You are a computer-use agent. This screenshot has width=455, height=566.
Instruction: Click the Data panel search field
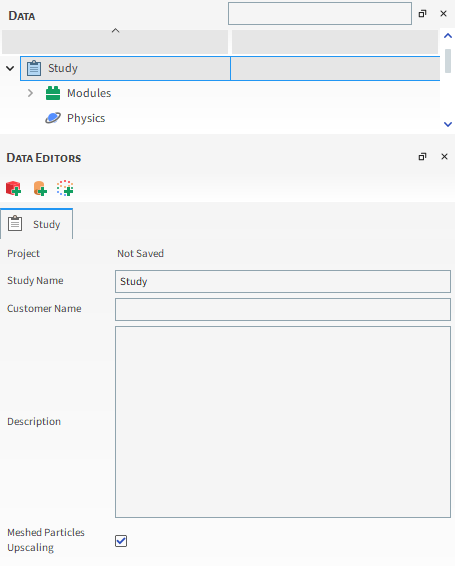[320, 14]
